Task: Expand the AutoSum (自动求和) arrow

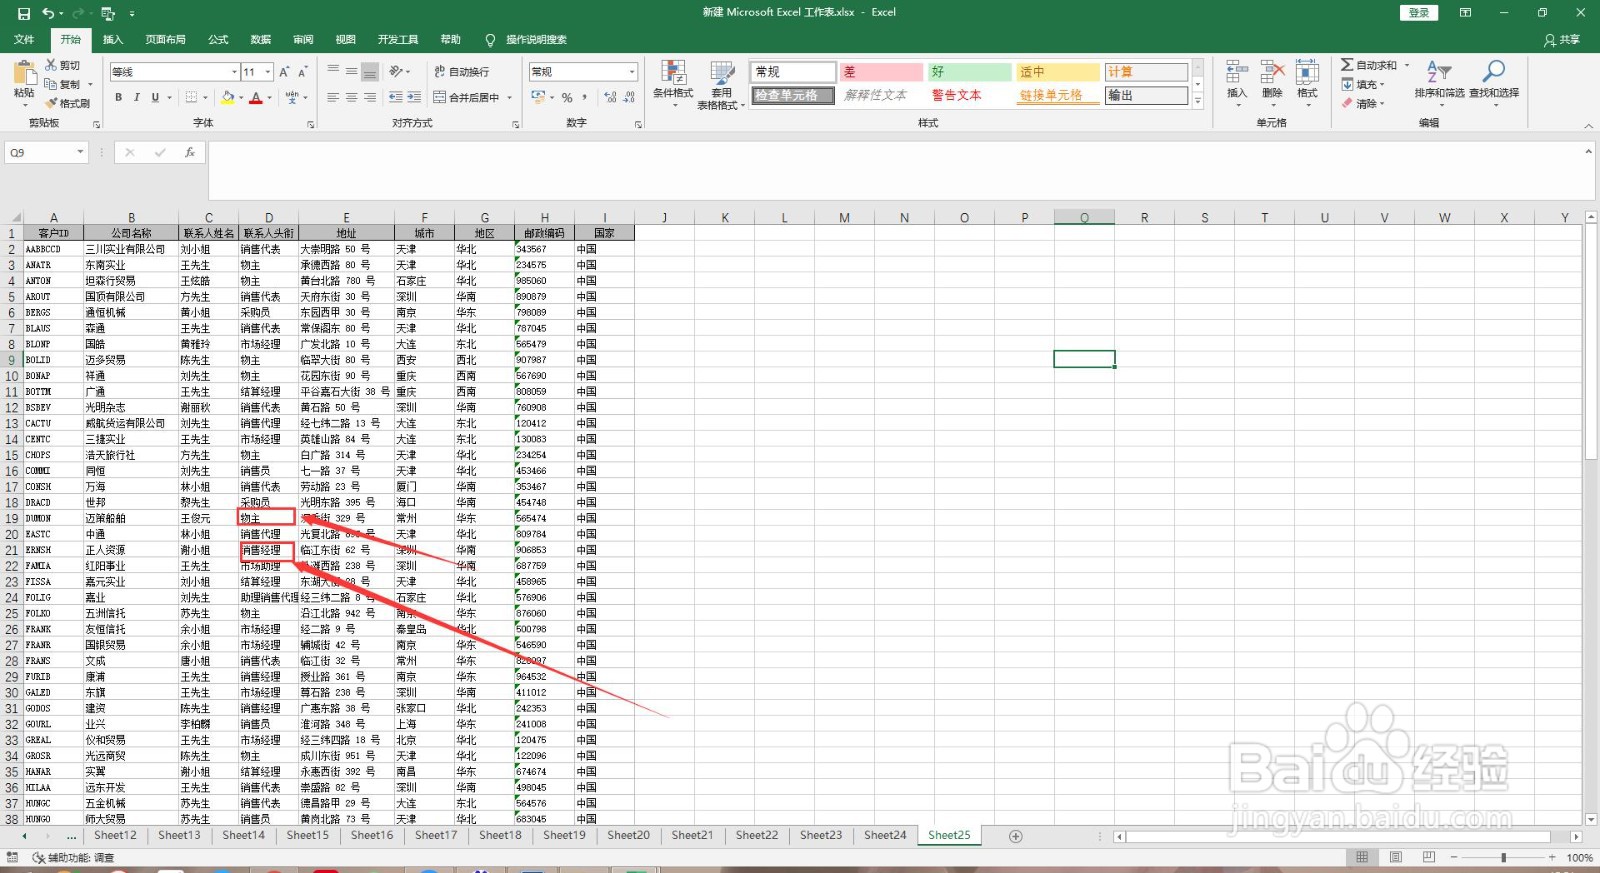Action: tap(1406, 65)
